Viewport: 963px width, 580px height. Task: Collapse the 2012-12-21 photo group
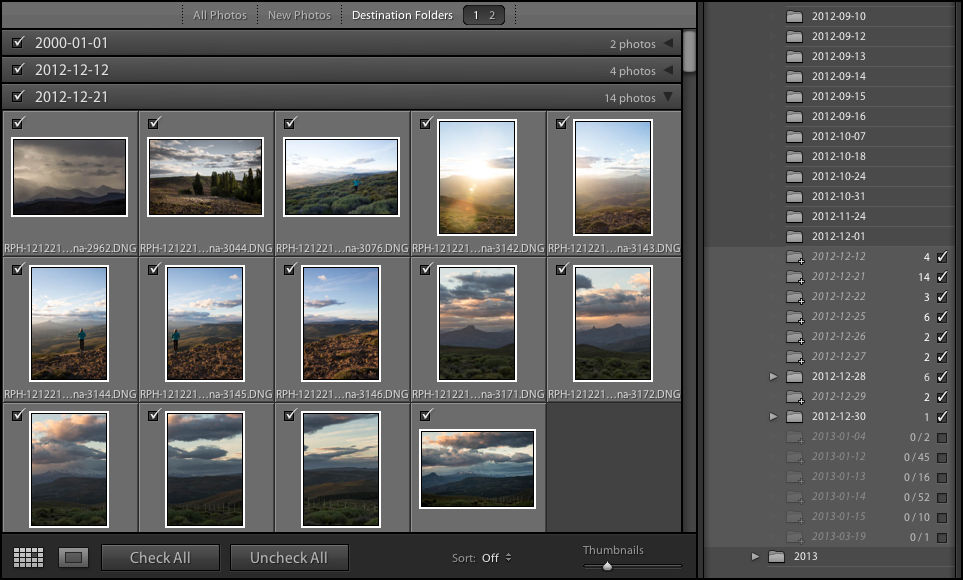coord(667,97)
